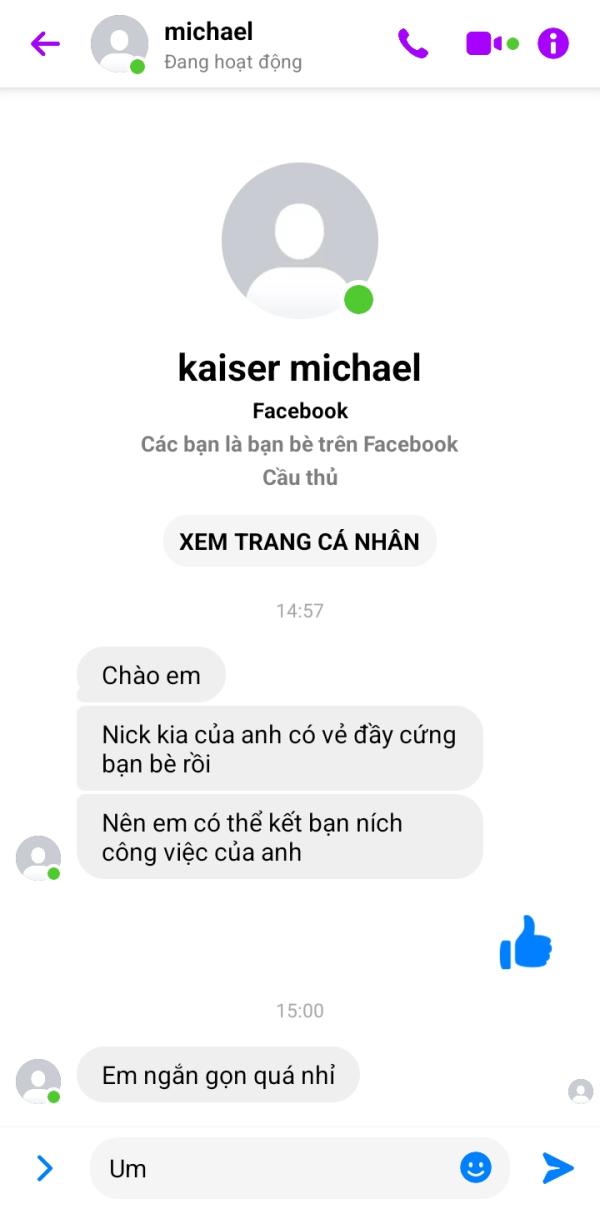Send the typed message with arrow icon
The width and height of the screenshot is (600, 1209).
[558, 1167]
